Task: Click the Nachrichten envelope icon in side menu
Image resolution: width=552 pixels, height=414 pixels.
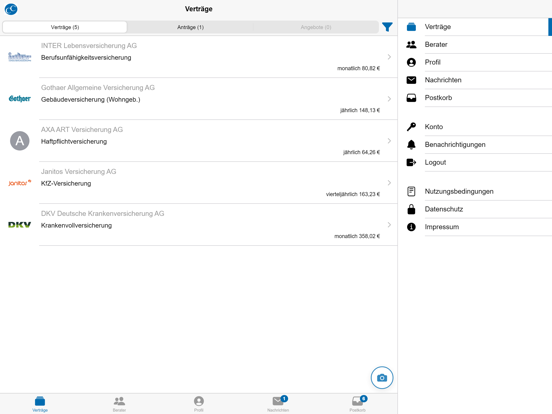Action: pyautogui.click(x=411, y=80)
